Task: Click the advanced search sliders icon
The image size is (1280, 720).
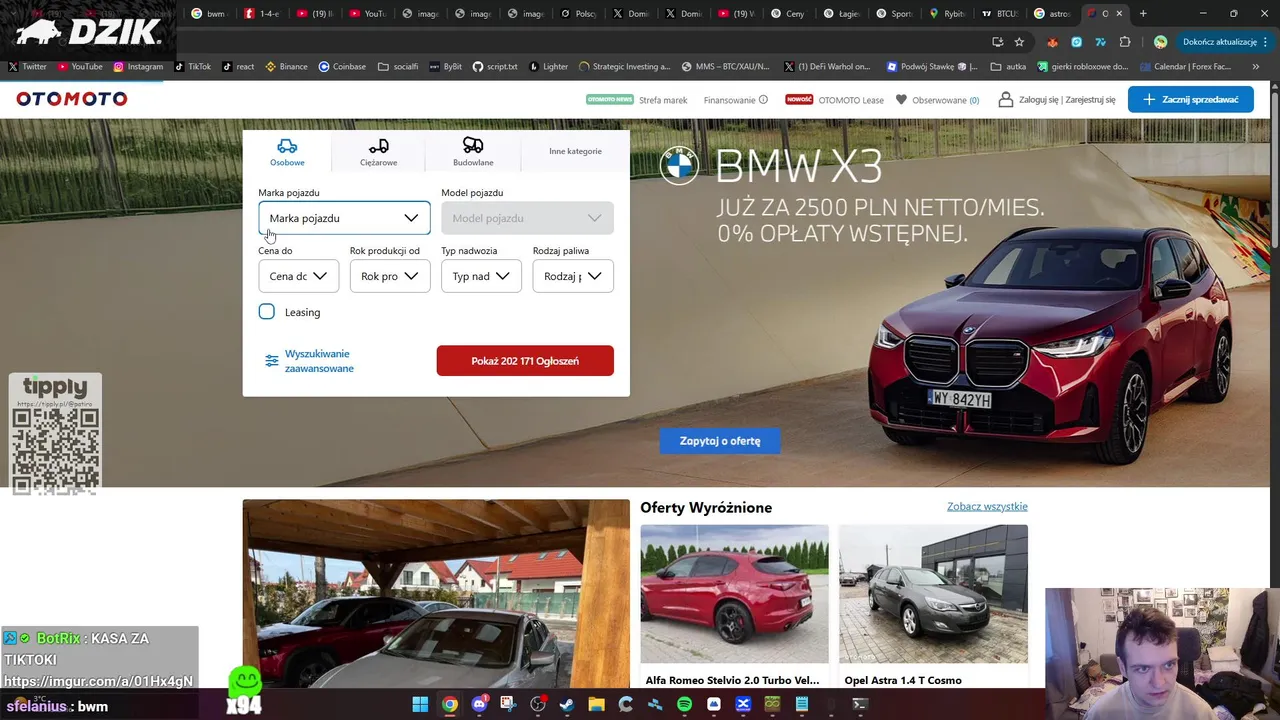Action: coord(272,361)
